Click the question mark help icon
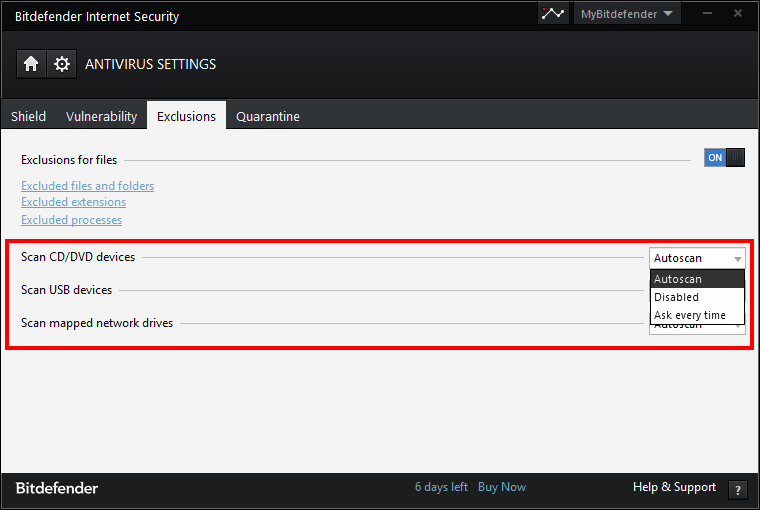The width and height of the screenshot is (760, 510). pyautogui.click(x=738, y=490)
